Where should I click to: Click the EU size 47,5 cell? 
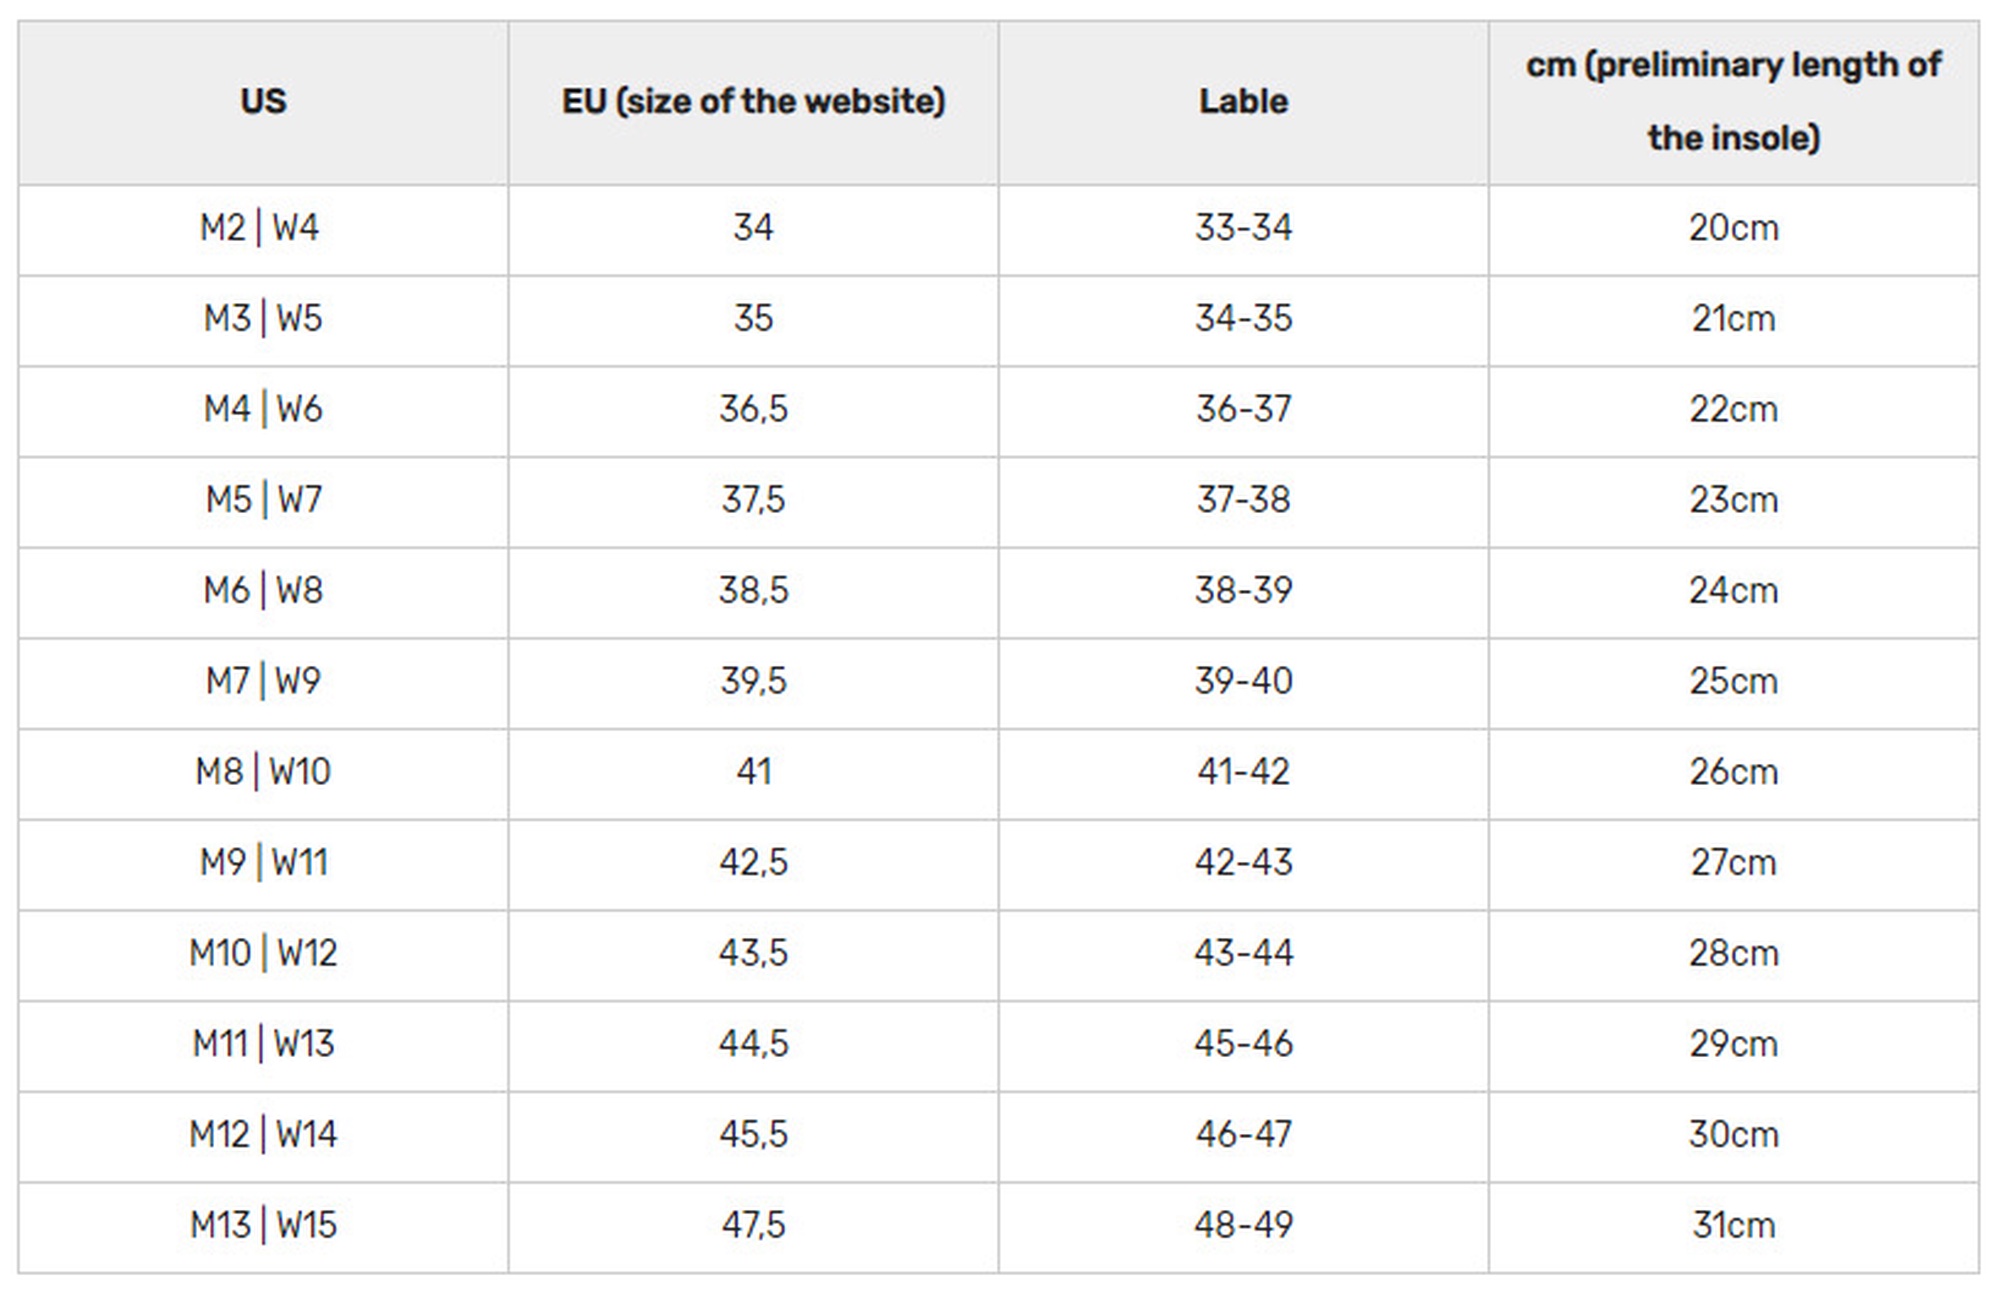pos(753,1227)
